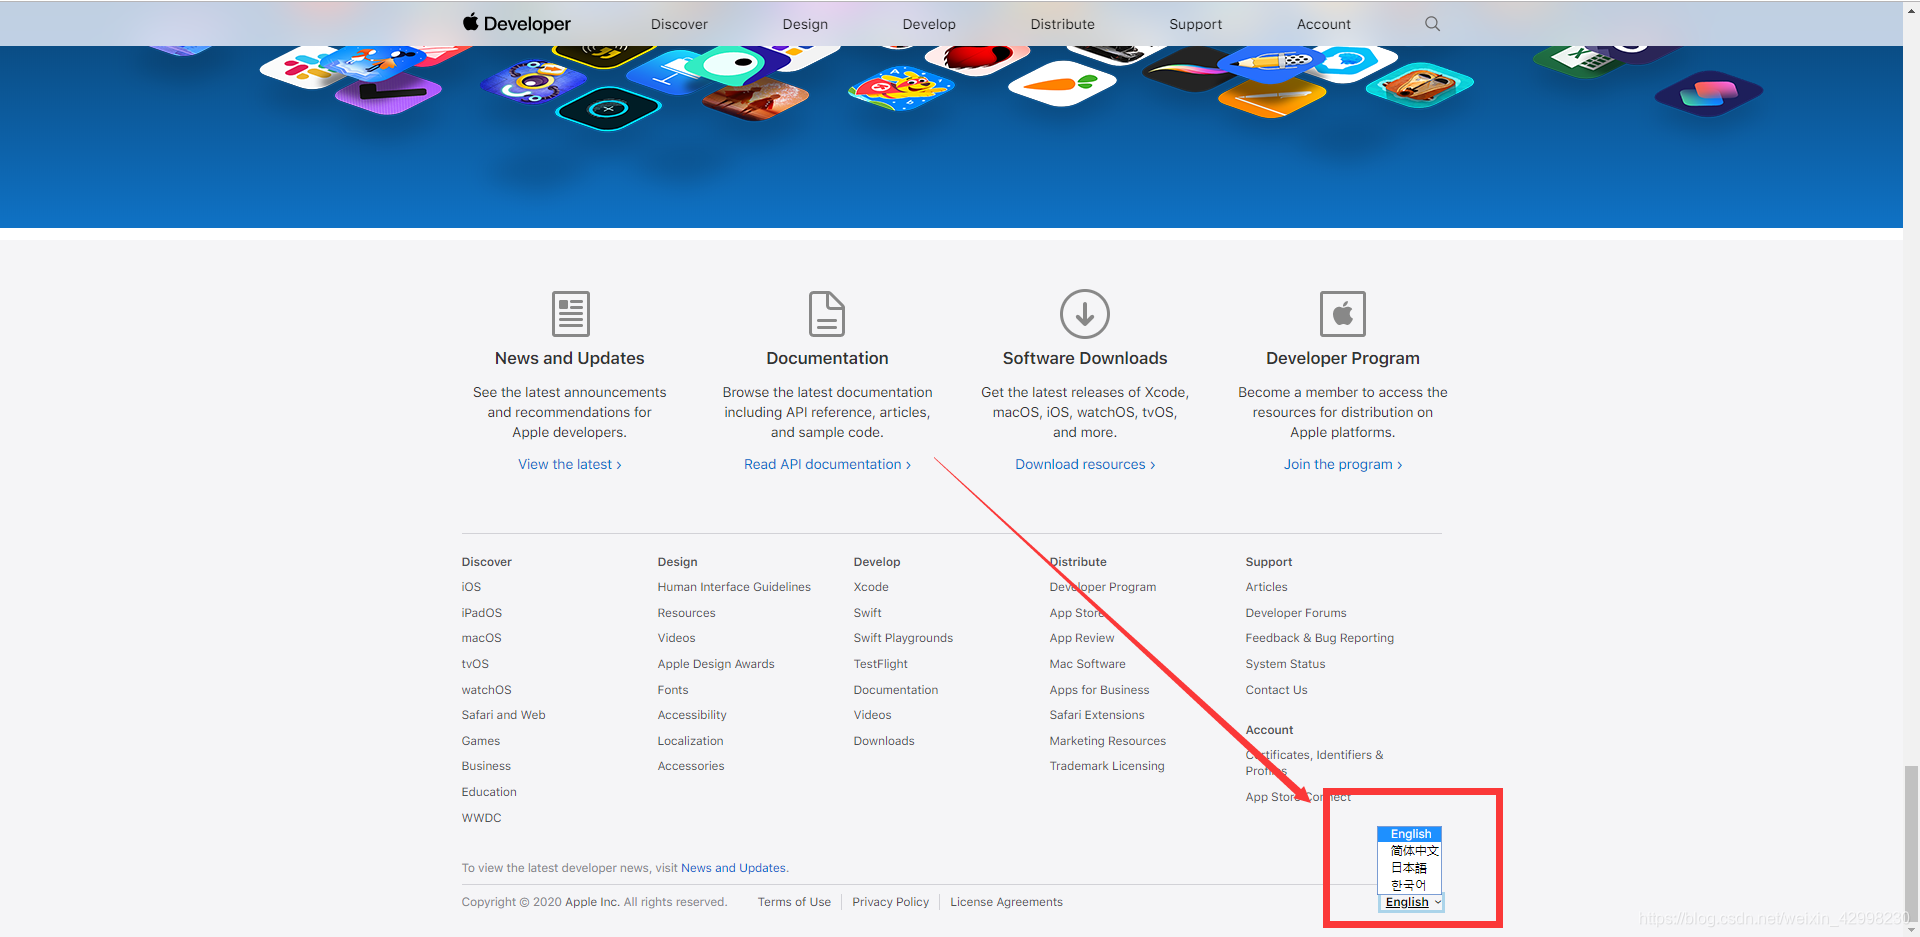
Task: Open the Fonts footer link
Action: pos(673,690)
